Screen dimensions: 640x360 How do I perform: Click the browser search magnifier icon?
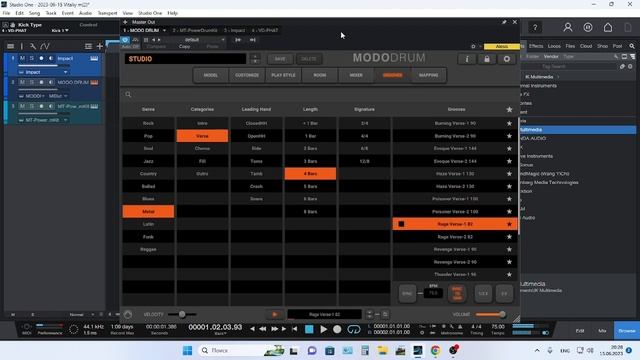click(x=632, y=46)
